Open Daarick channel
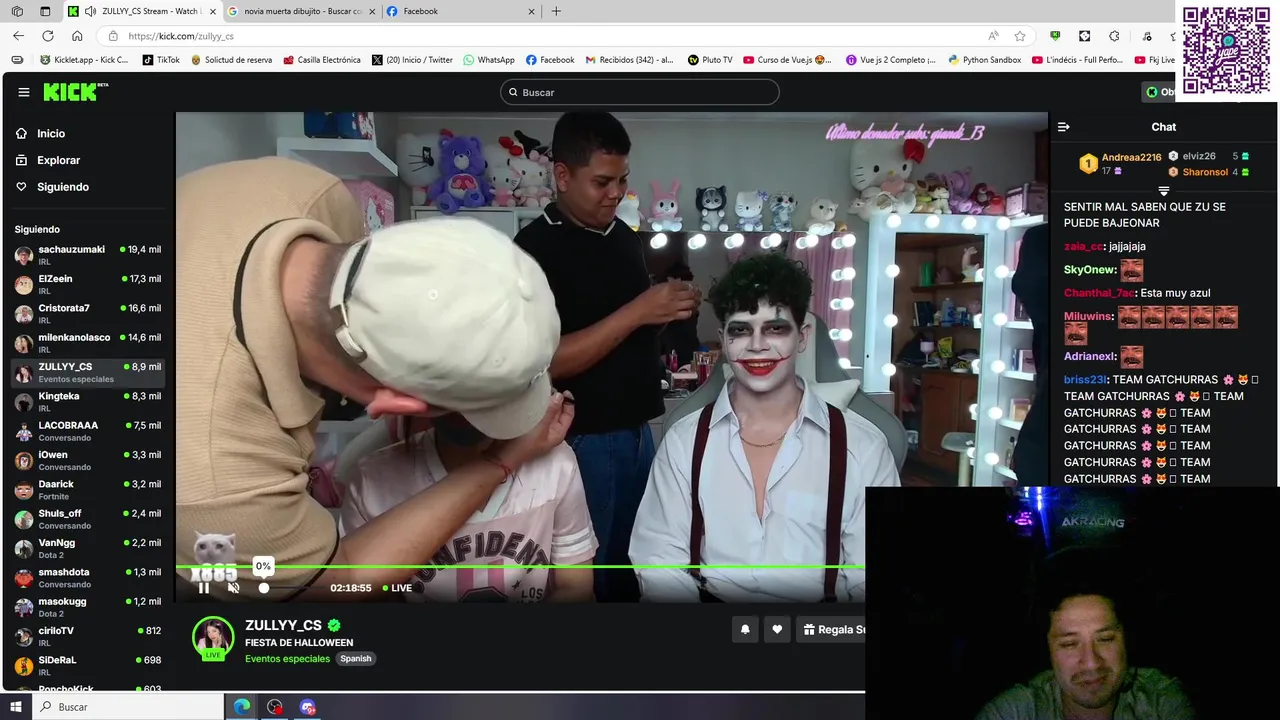The height and width of the screenshot is (720, 1280). point(88,490)
